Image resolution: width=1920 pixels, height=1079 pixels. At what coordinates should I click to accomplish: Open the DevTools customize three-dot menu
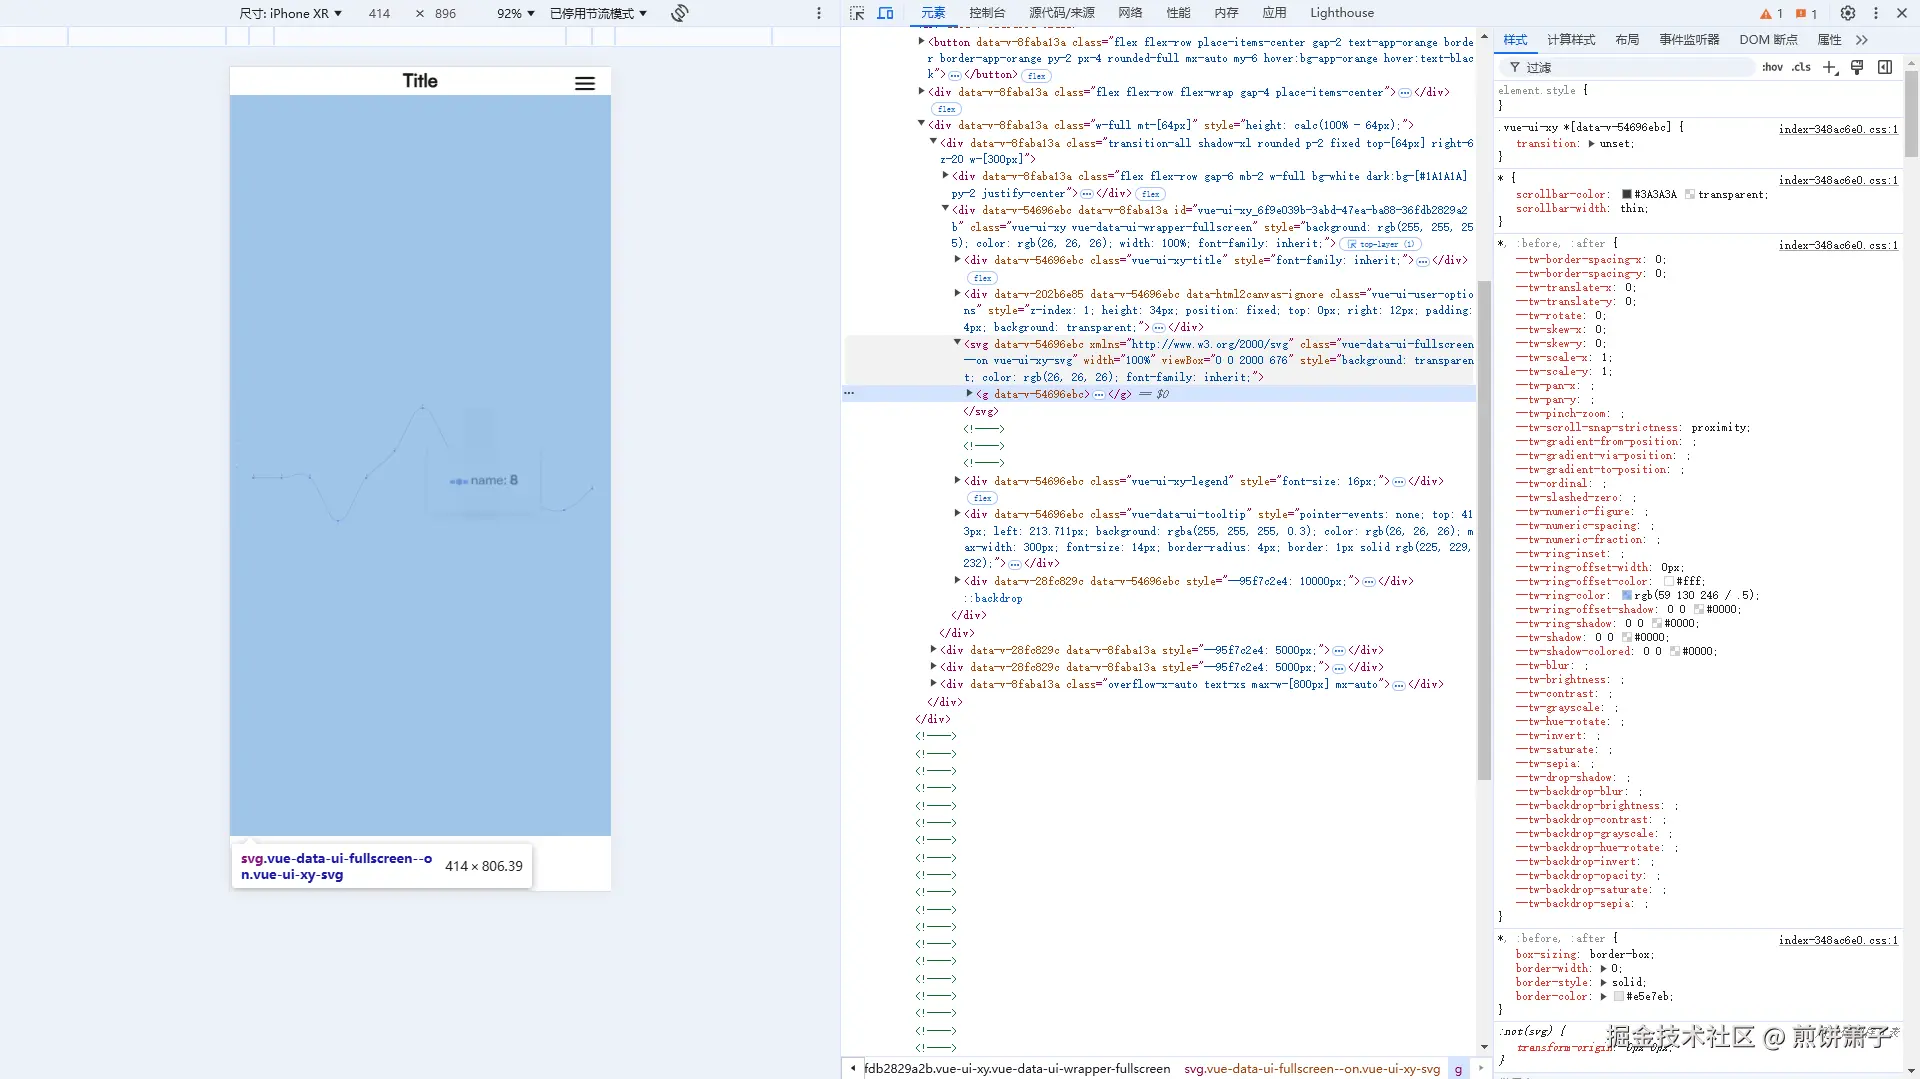(1876, 13)
